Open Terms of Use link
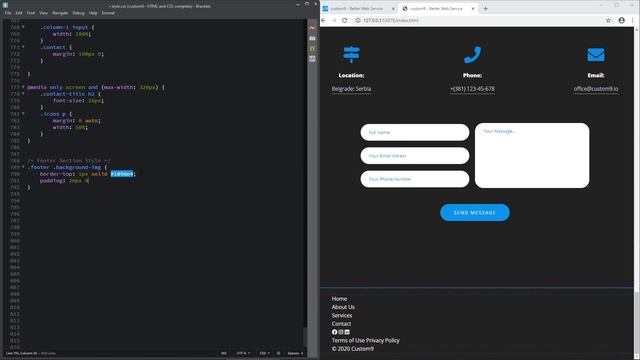 348,340
